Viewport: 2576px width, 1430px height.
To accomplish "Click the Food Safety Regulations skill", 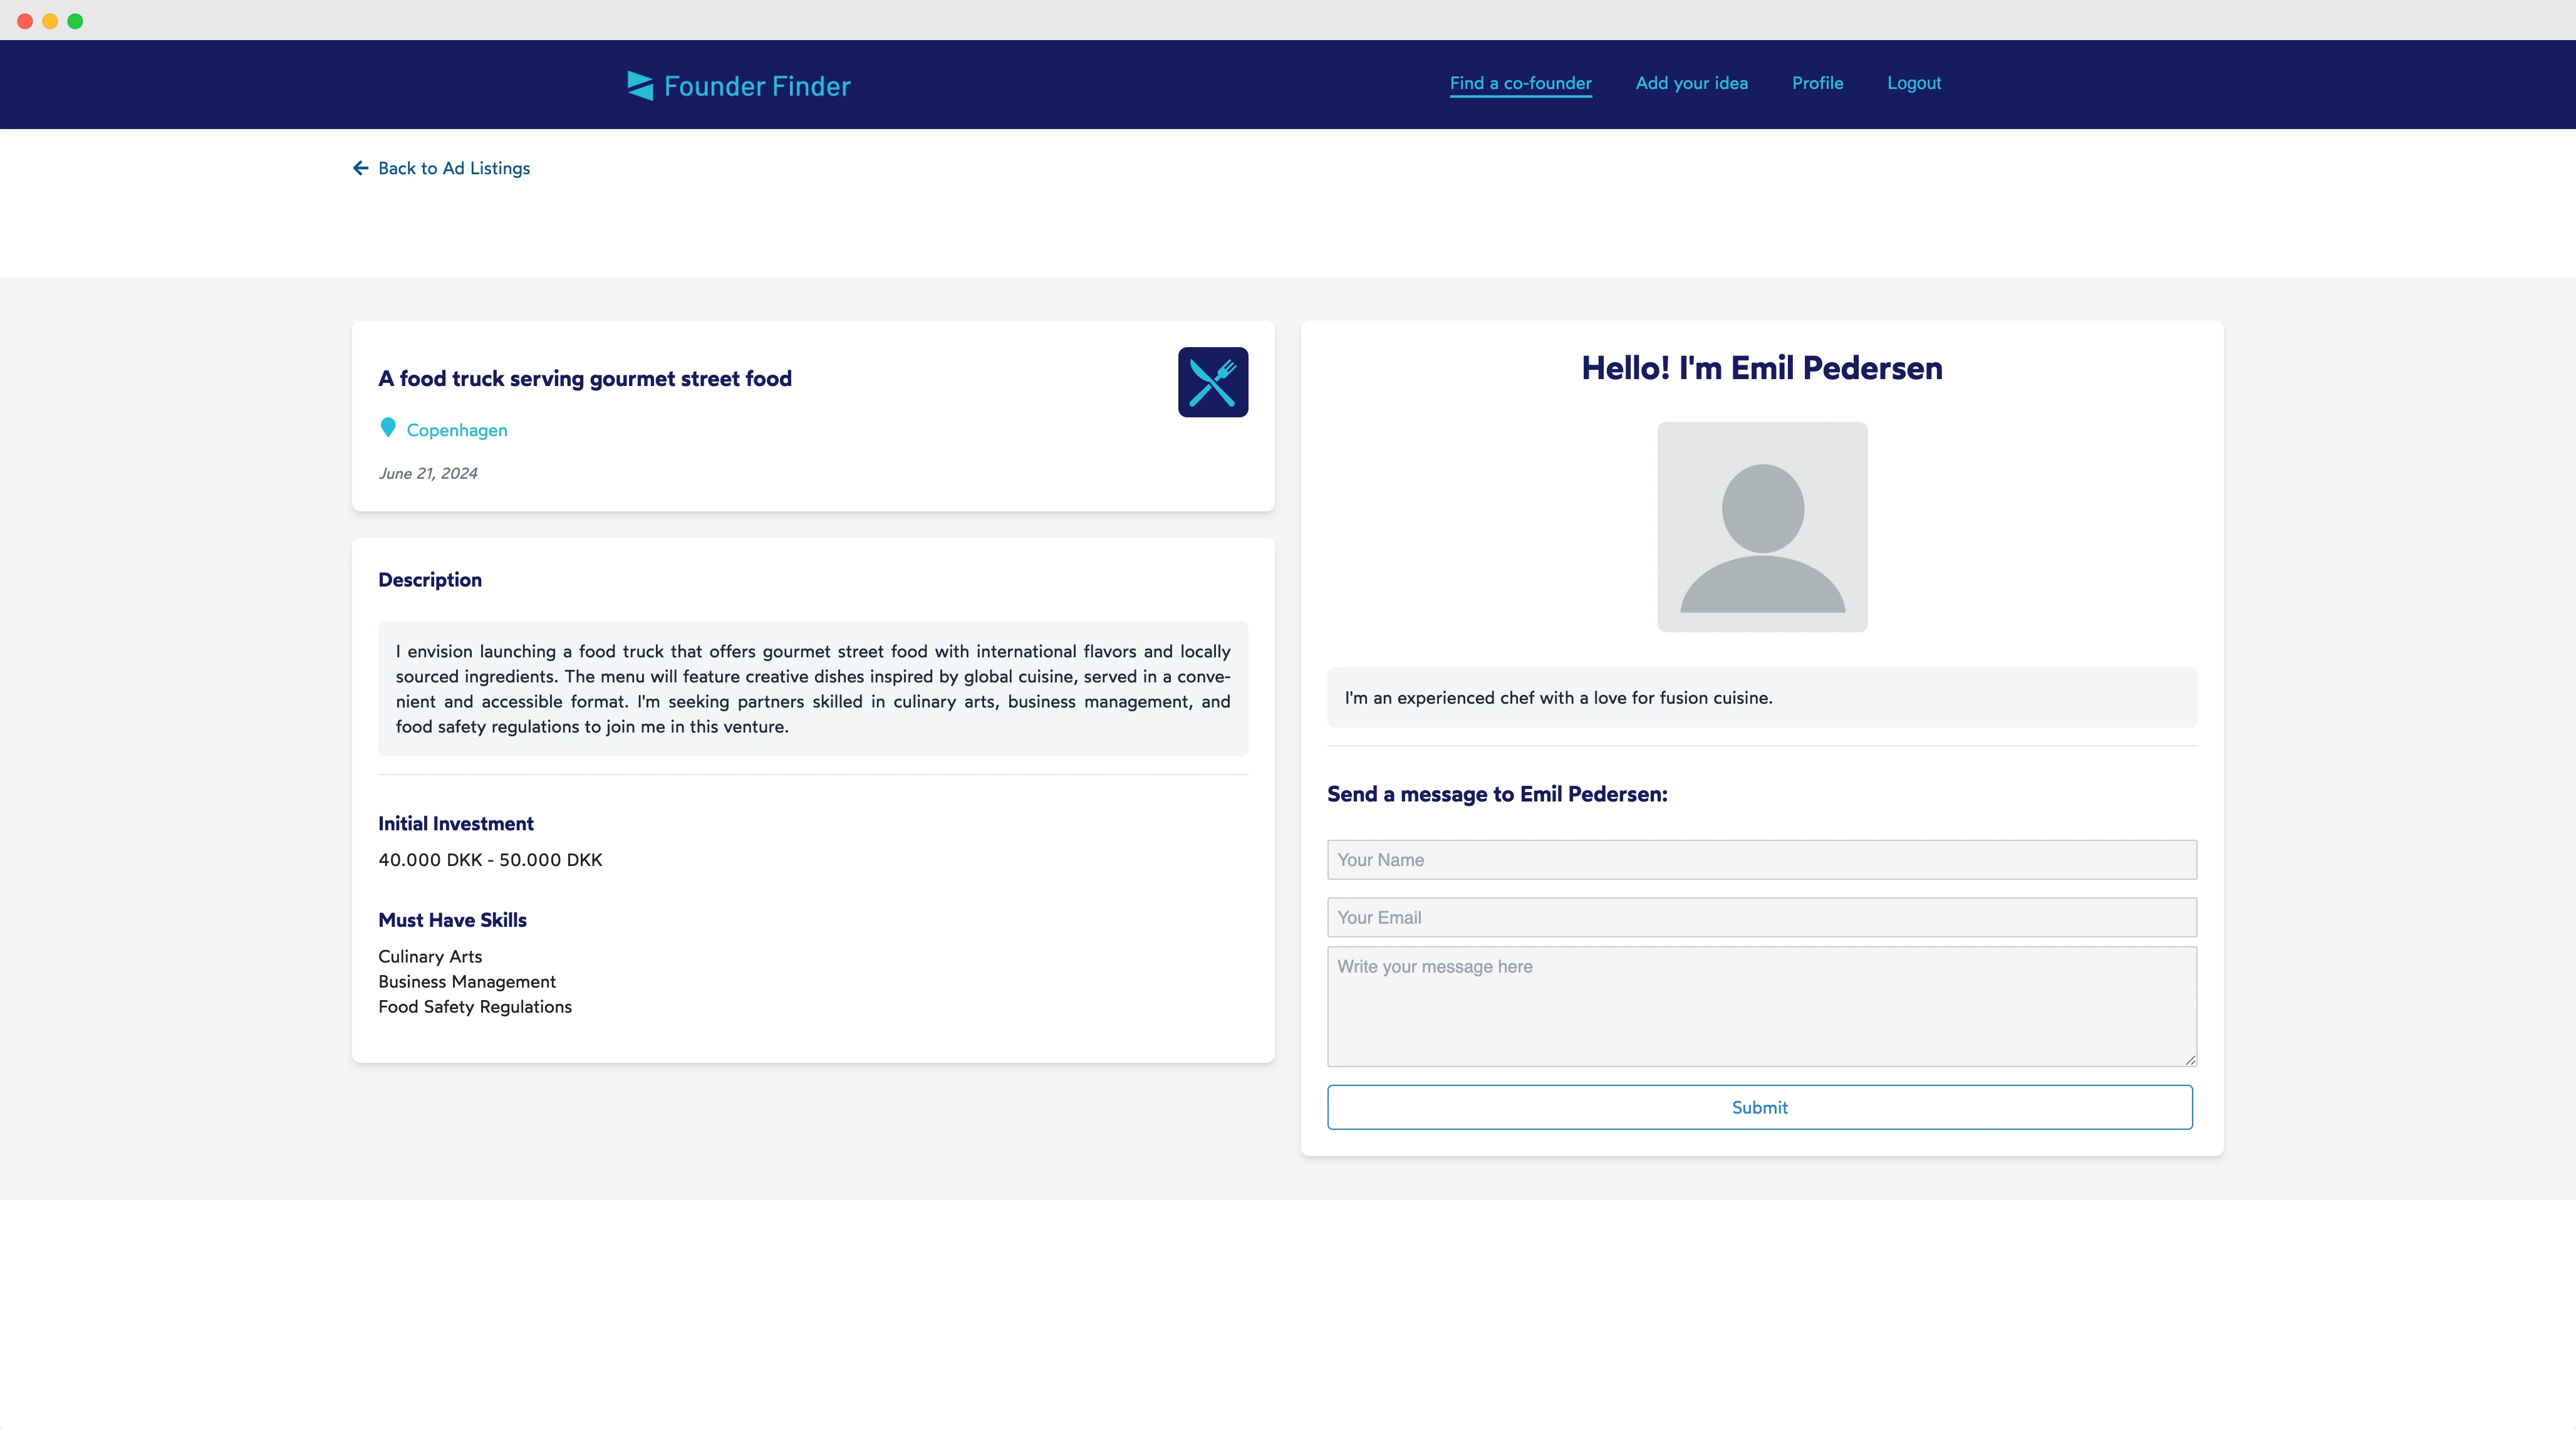I will [475, 1007].
